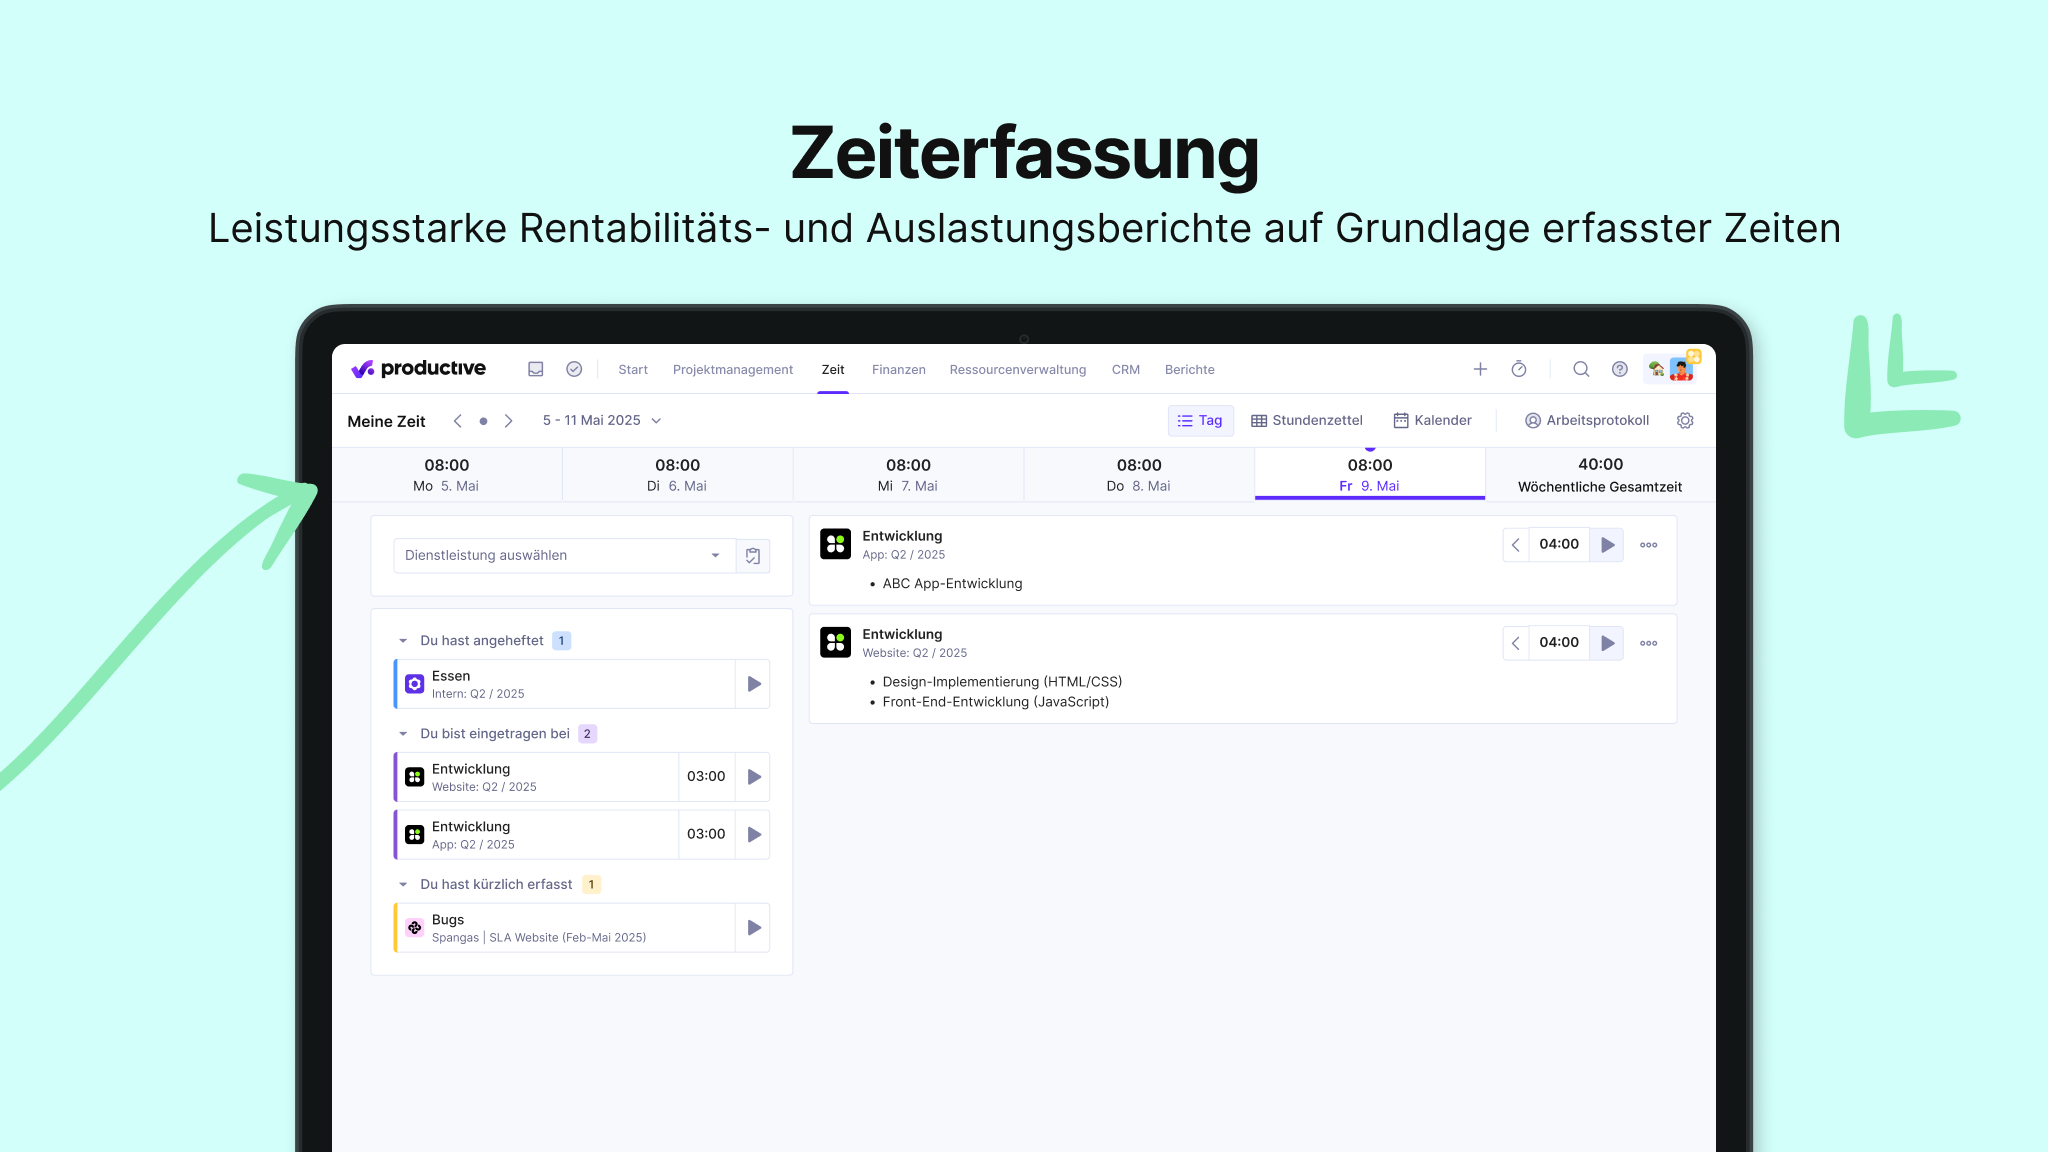The image size is (2048, 1152).
Task: Switch to the Stundenzettel view
Action: 1306,420
